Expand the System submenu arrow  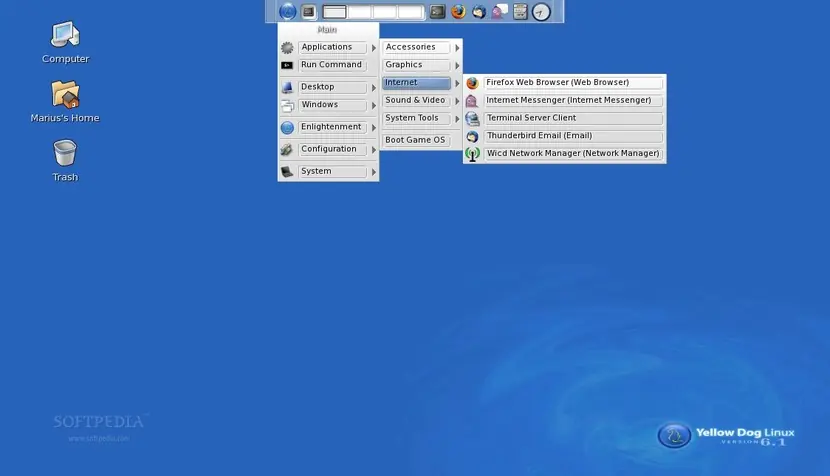click(x=374, y=172)
